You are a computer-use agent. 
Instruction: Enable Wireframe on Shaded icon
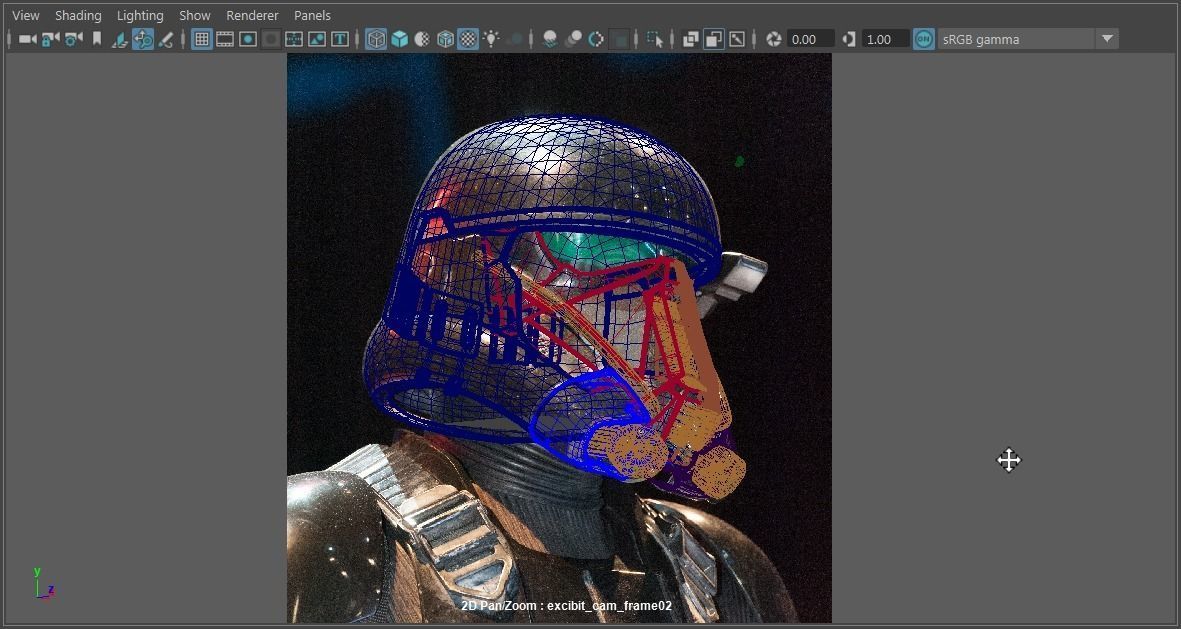(x=445, y=39)
